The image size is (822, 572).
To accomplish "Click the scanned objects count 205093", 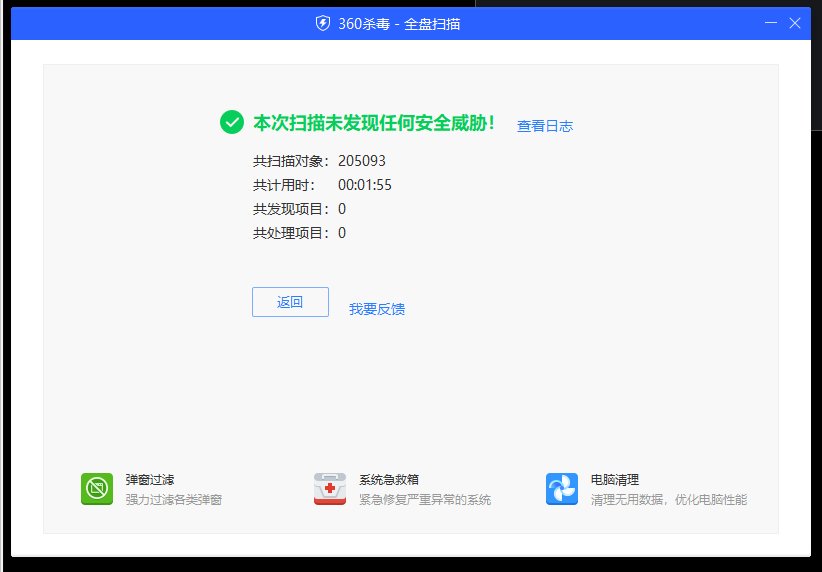I will (x=362, y=161).
